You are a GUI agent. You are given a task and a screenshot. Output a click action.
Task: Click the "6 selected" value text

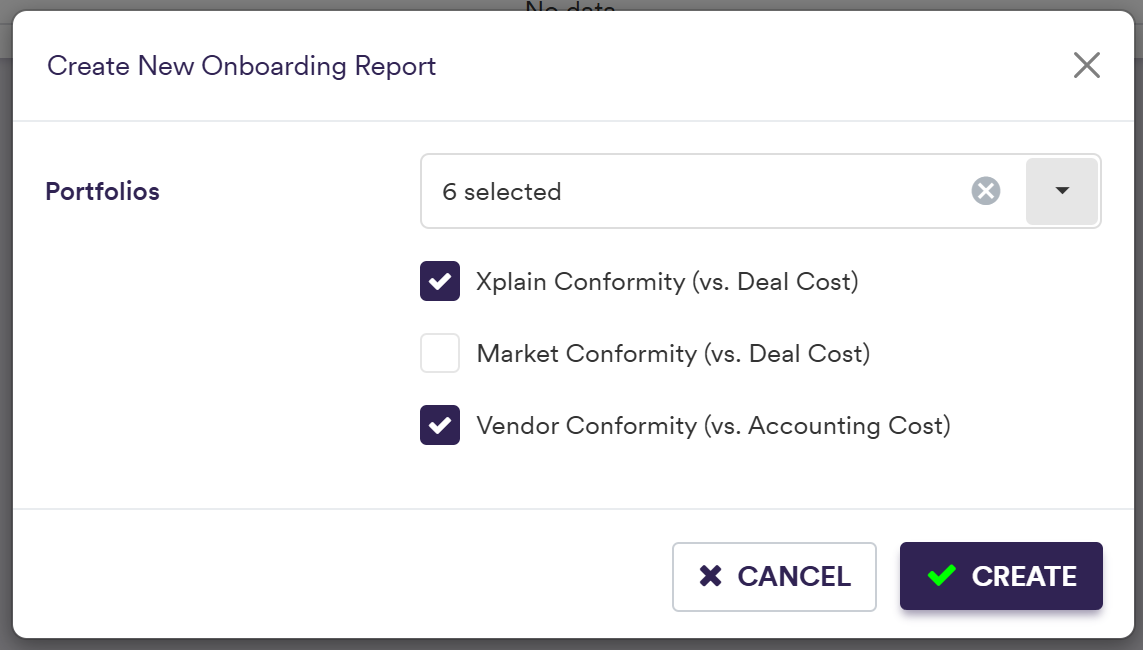point(501,191)
